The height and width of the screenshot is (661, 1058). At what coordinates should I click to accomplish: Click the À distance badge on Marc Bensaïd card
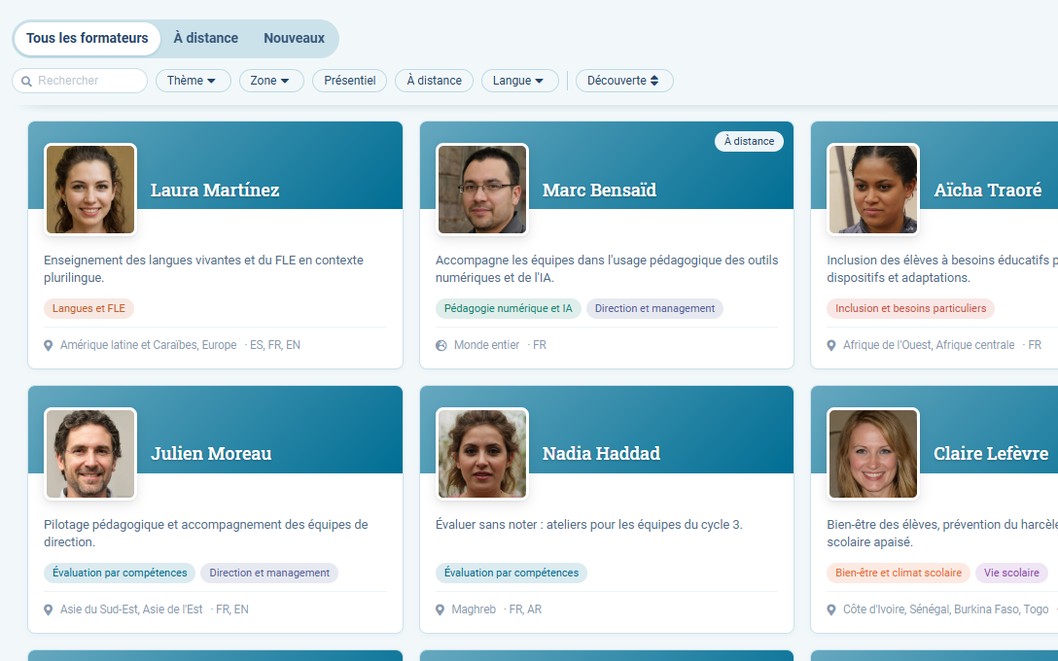(x=749, y=142)
